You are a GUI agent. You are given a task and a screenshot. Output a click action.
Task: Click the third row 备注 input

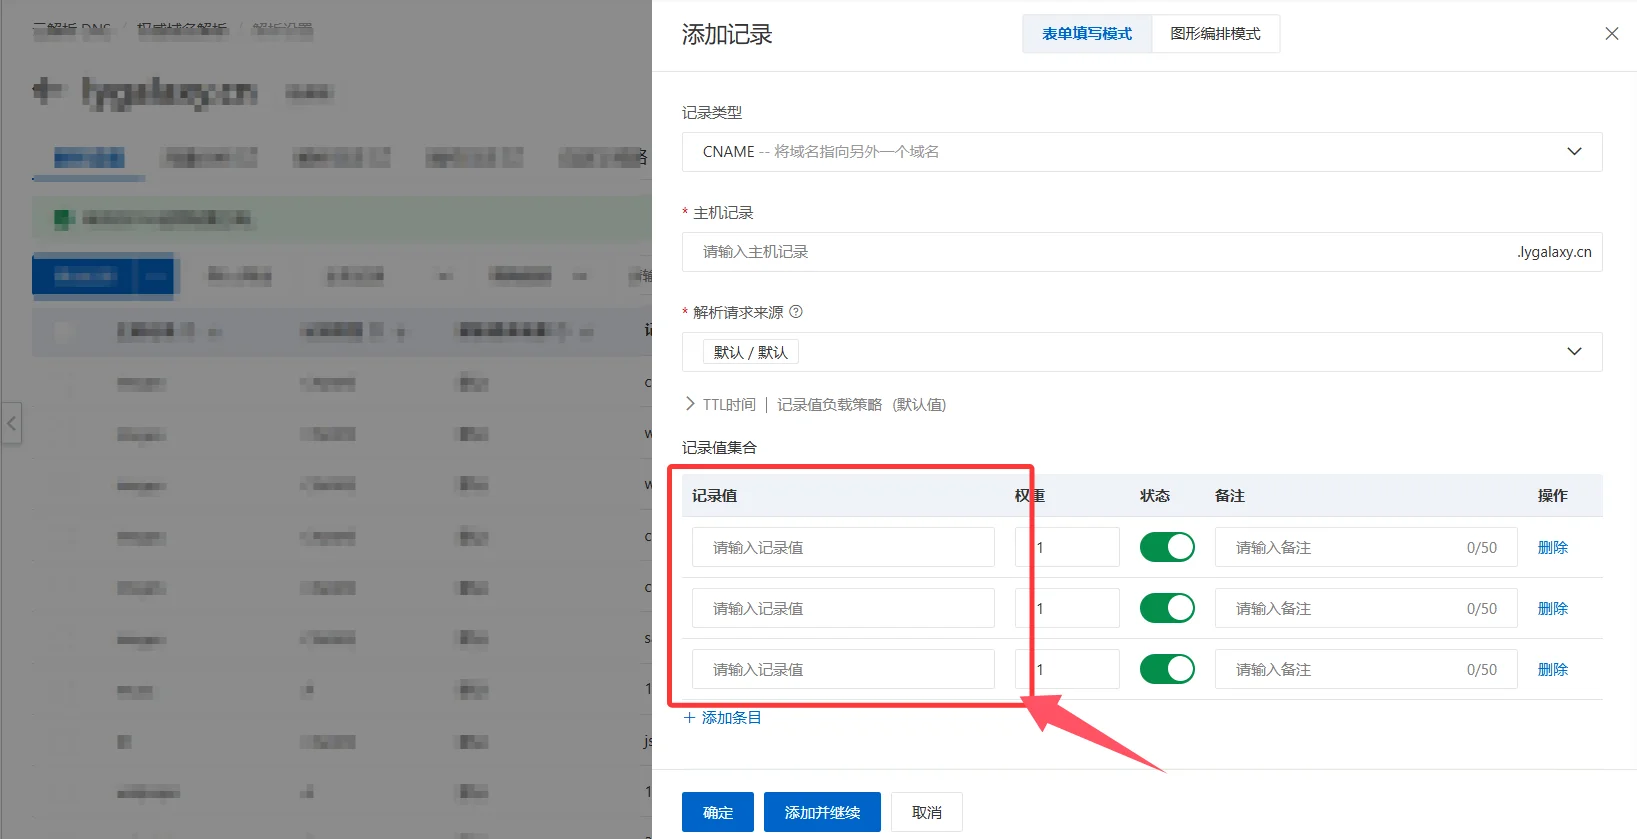click(1366, 669)
